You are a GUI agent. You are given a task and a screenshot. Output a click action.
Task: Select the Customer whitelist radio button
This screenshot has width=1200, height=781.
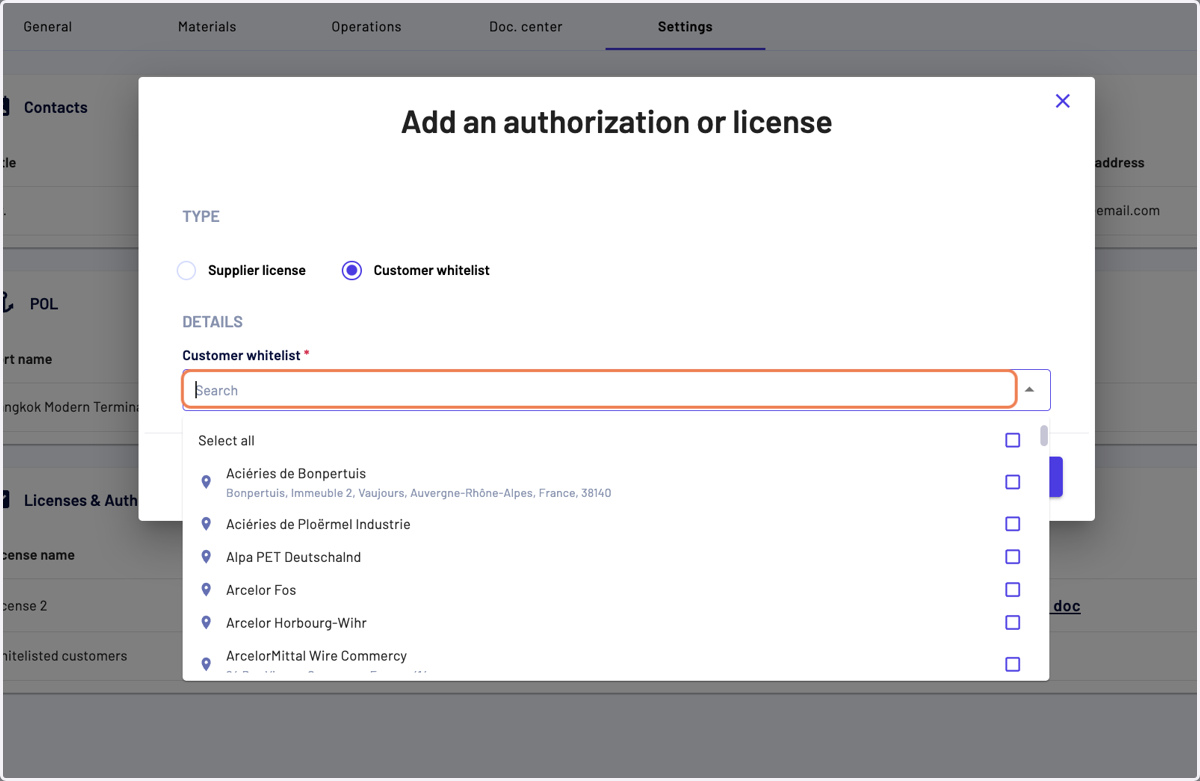tap(351, 270)
